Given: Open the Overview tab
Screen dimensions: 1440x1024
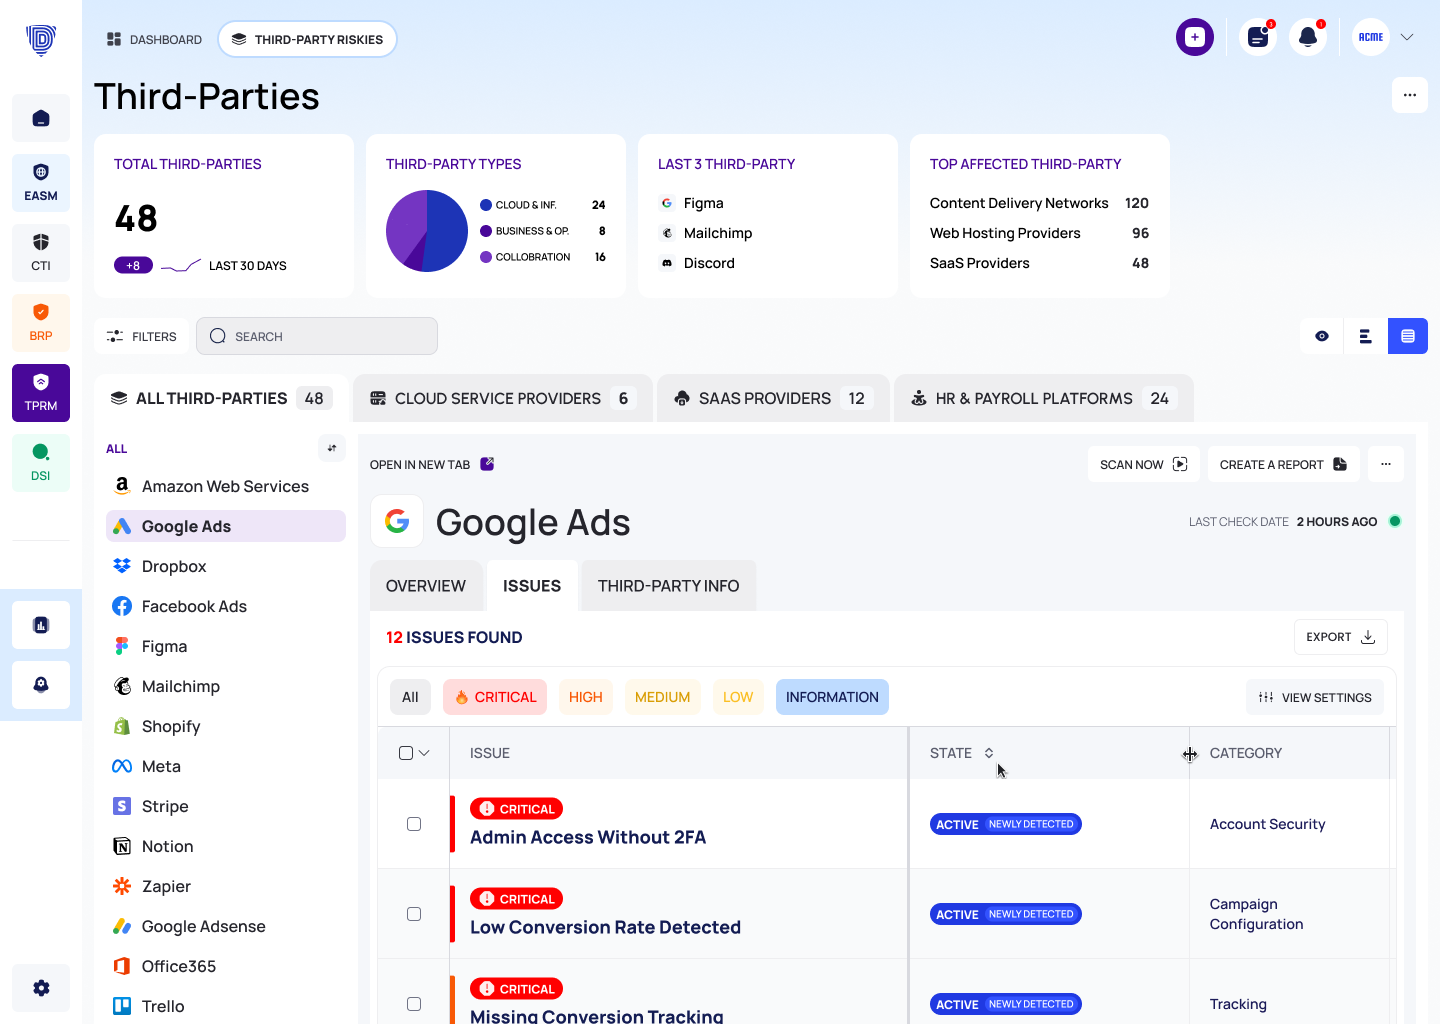Looking at the screenshot, I should 426,586.
